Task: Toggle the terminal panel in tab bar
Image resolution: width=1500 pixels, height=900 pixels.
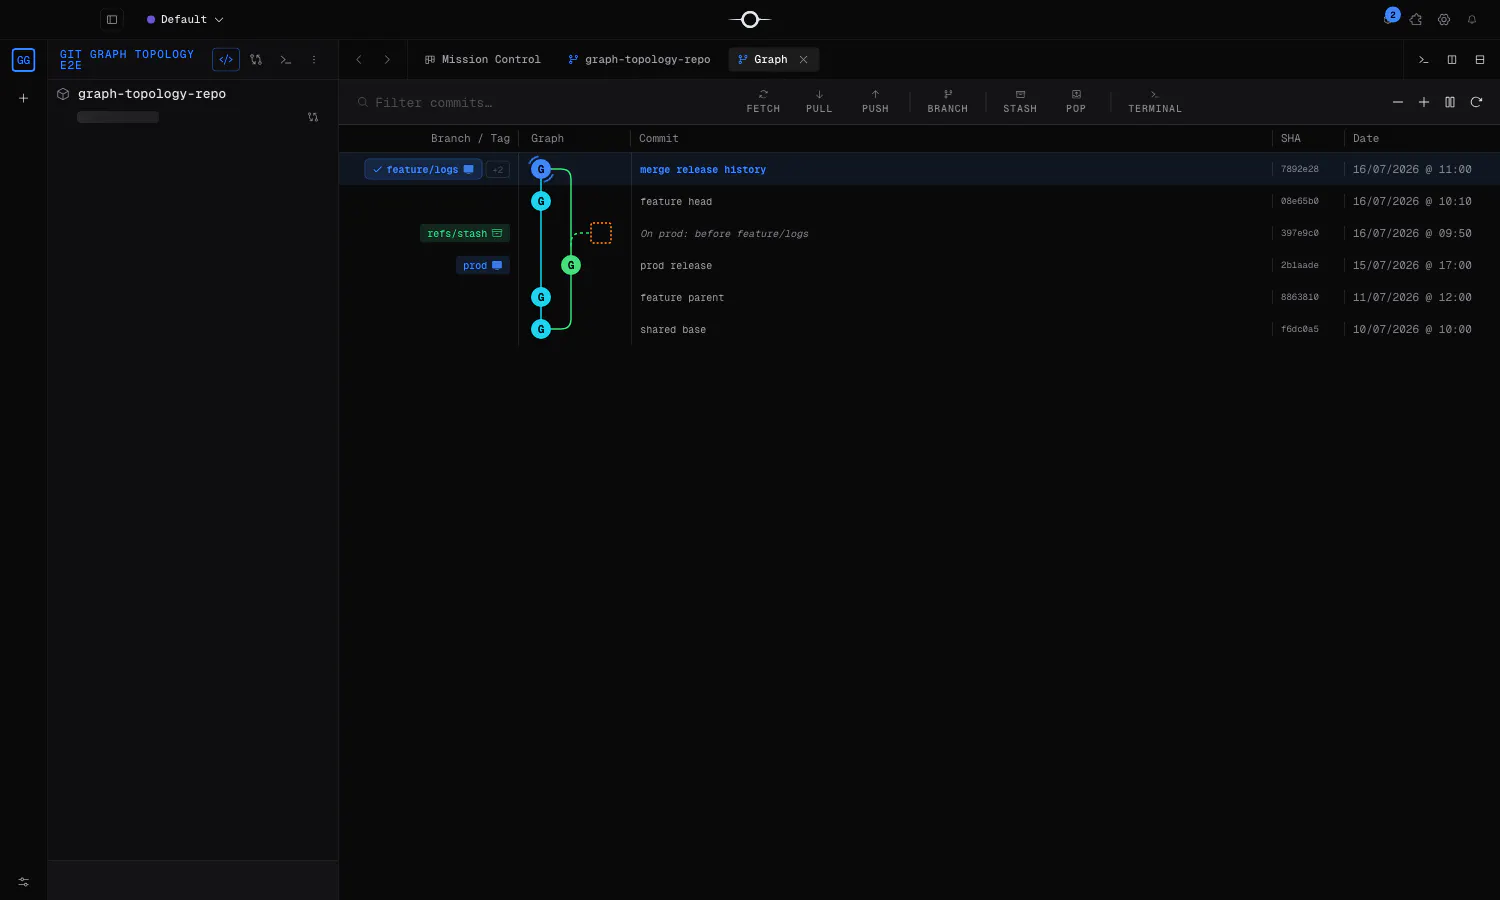Action: click(x=1424, y=60)
